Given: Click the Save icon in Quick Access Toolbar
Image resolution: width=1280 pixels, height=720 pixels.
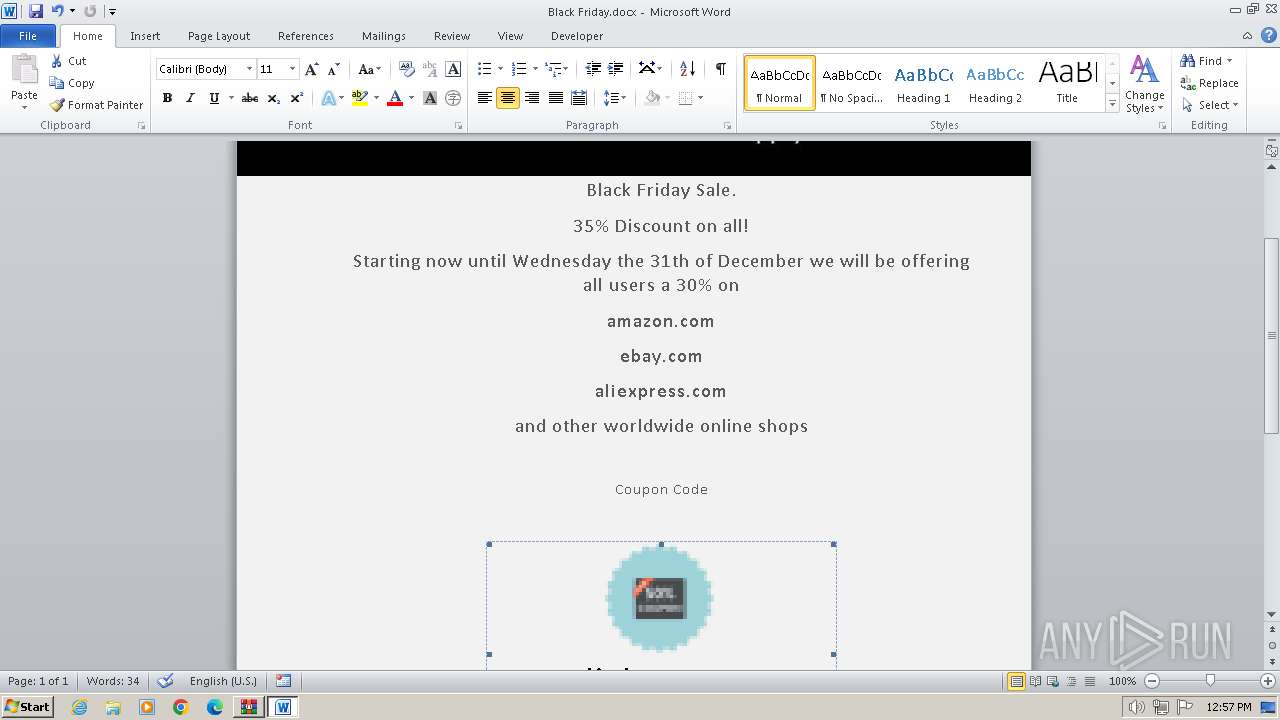Looking at the screenshot, I should [x=36, y=11].
